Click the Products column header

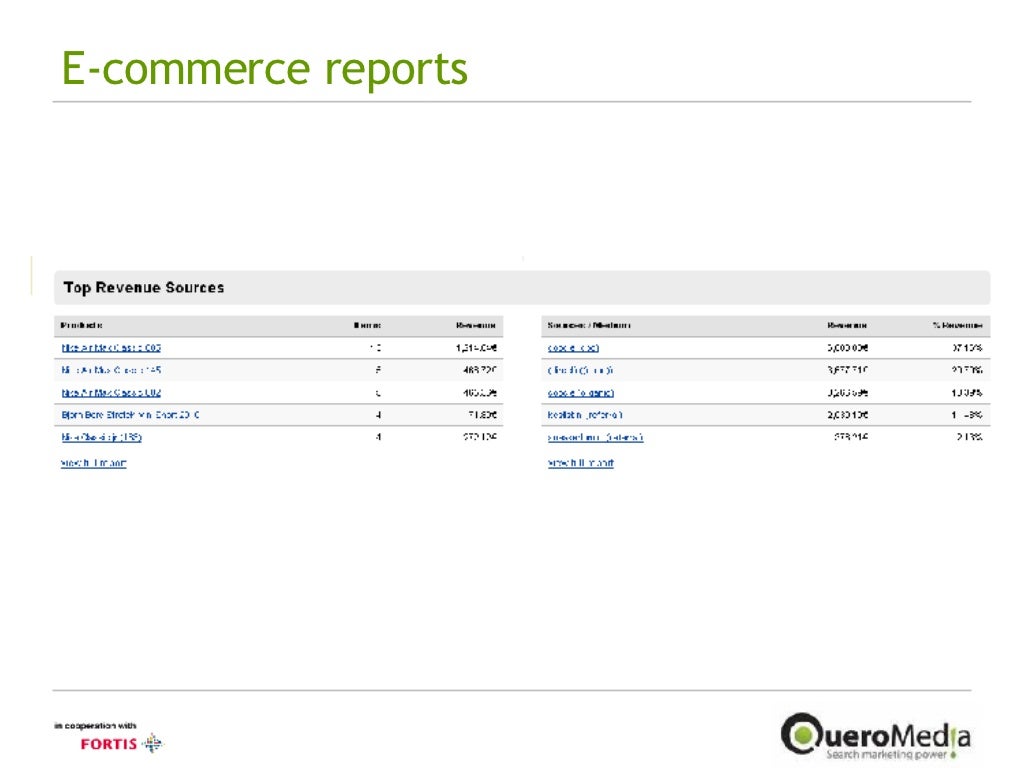pyautogui.click(x=81, y=325)
